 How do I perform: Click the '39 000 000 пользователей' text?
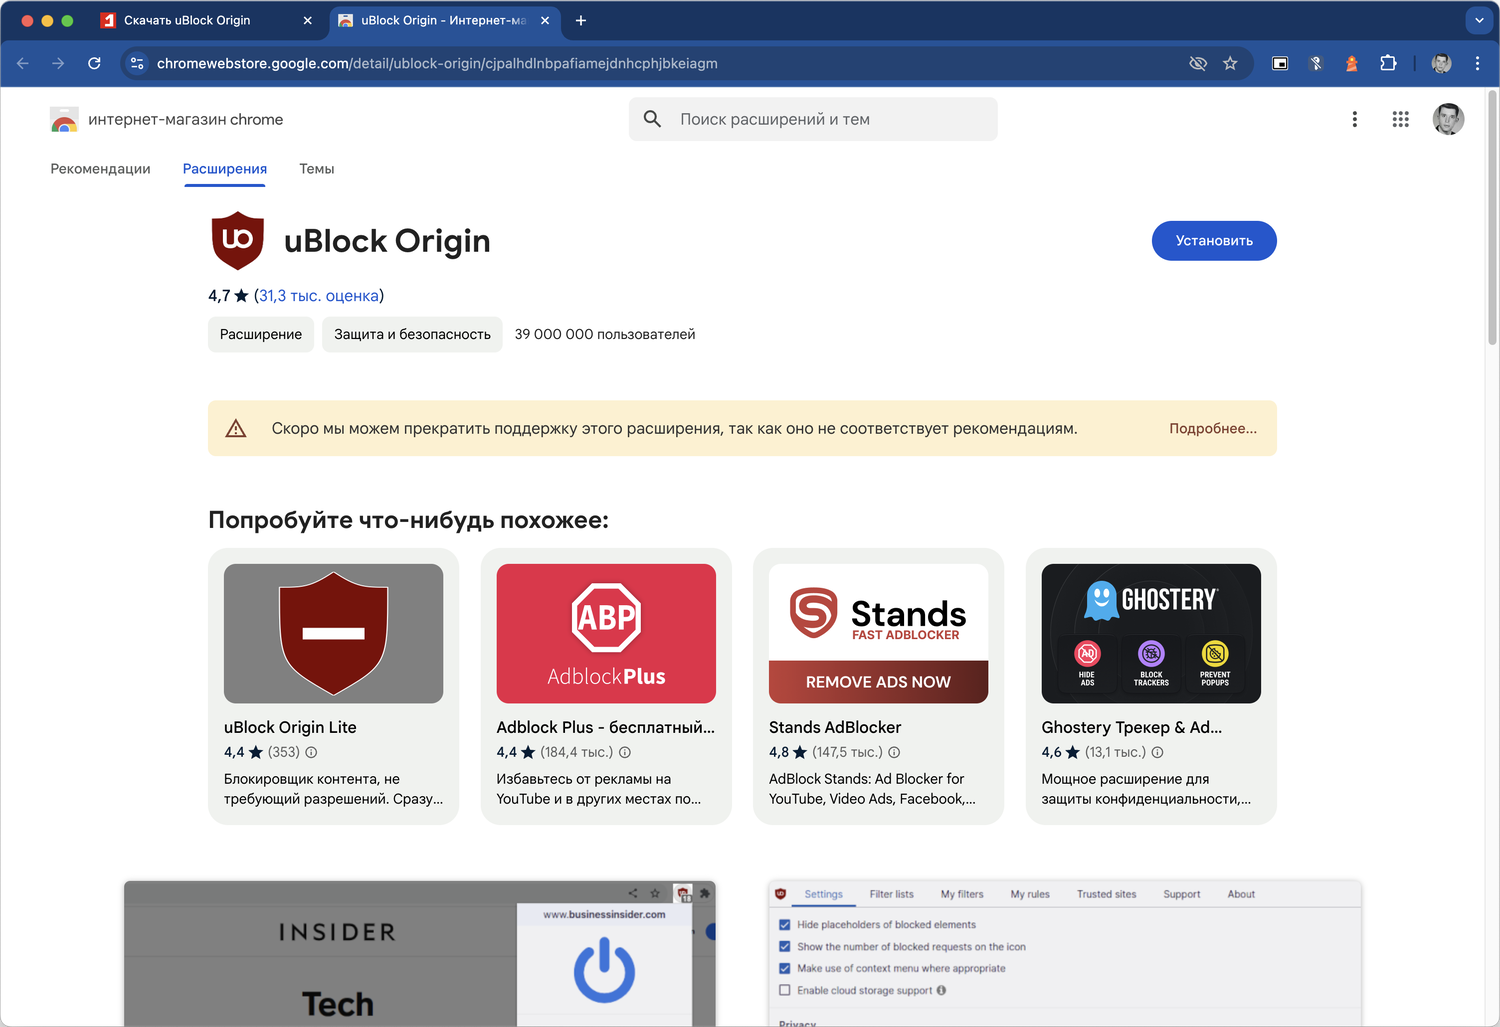(605, 334)
